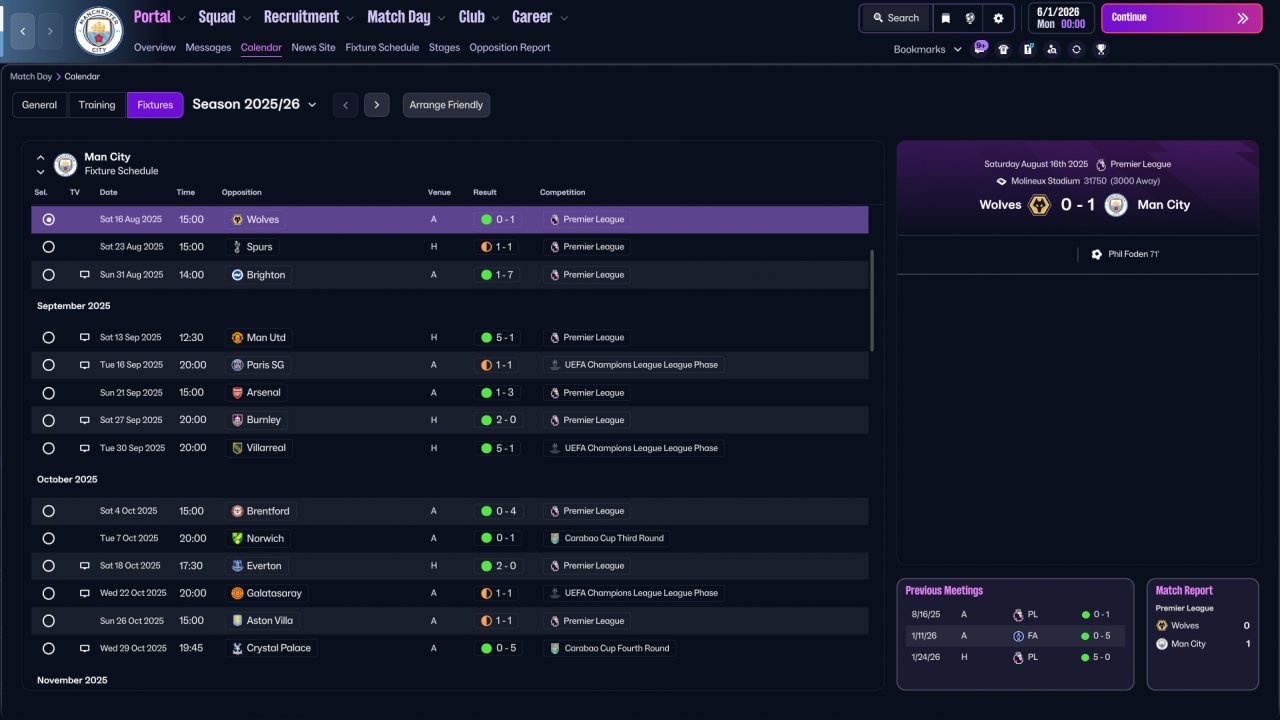Click the Man City badge in the match header
1280x720 pixels.
tap(1116, 205)
